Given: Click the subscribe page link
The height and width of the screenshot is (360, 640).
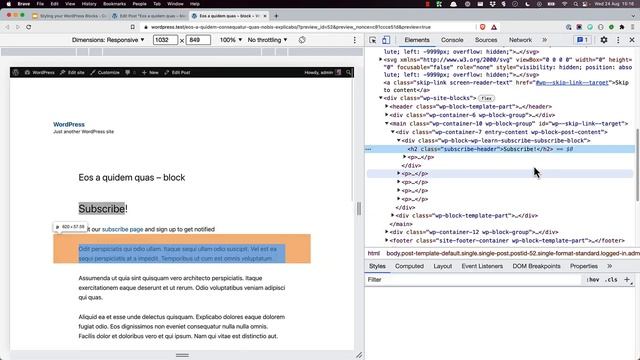Looking at the screenshot, I should point(122,229).
